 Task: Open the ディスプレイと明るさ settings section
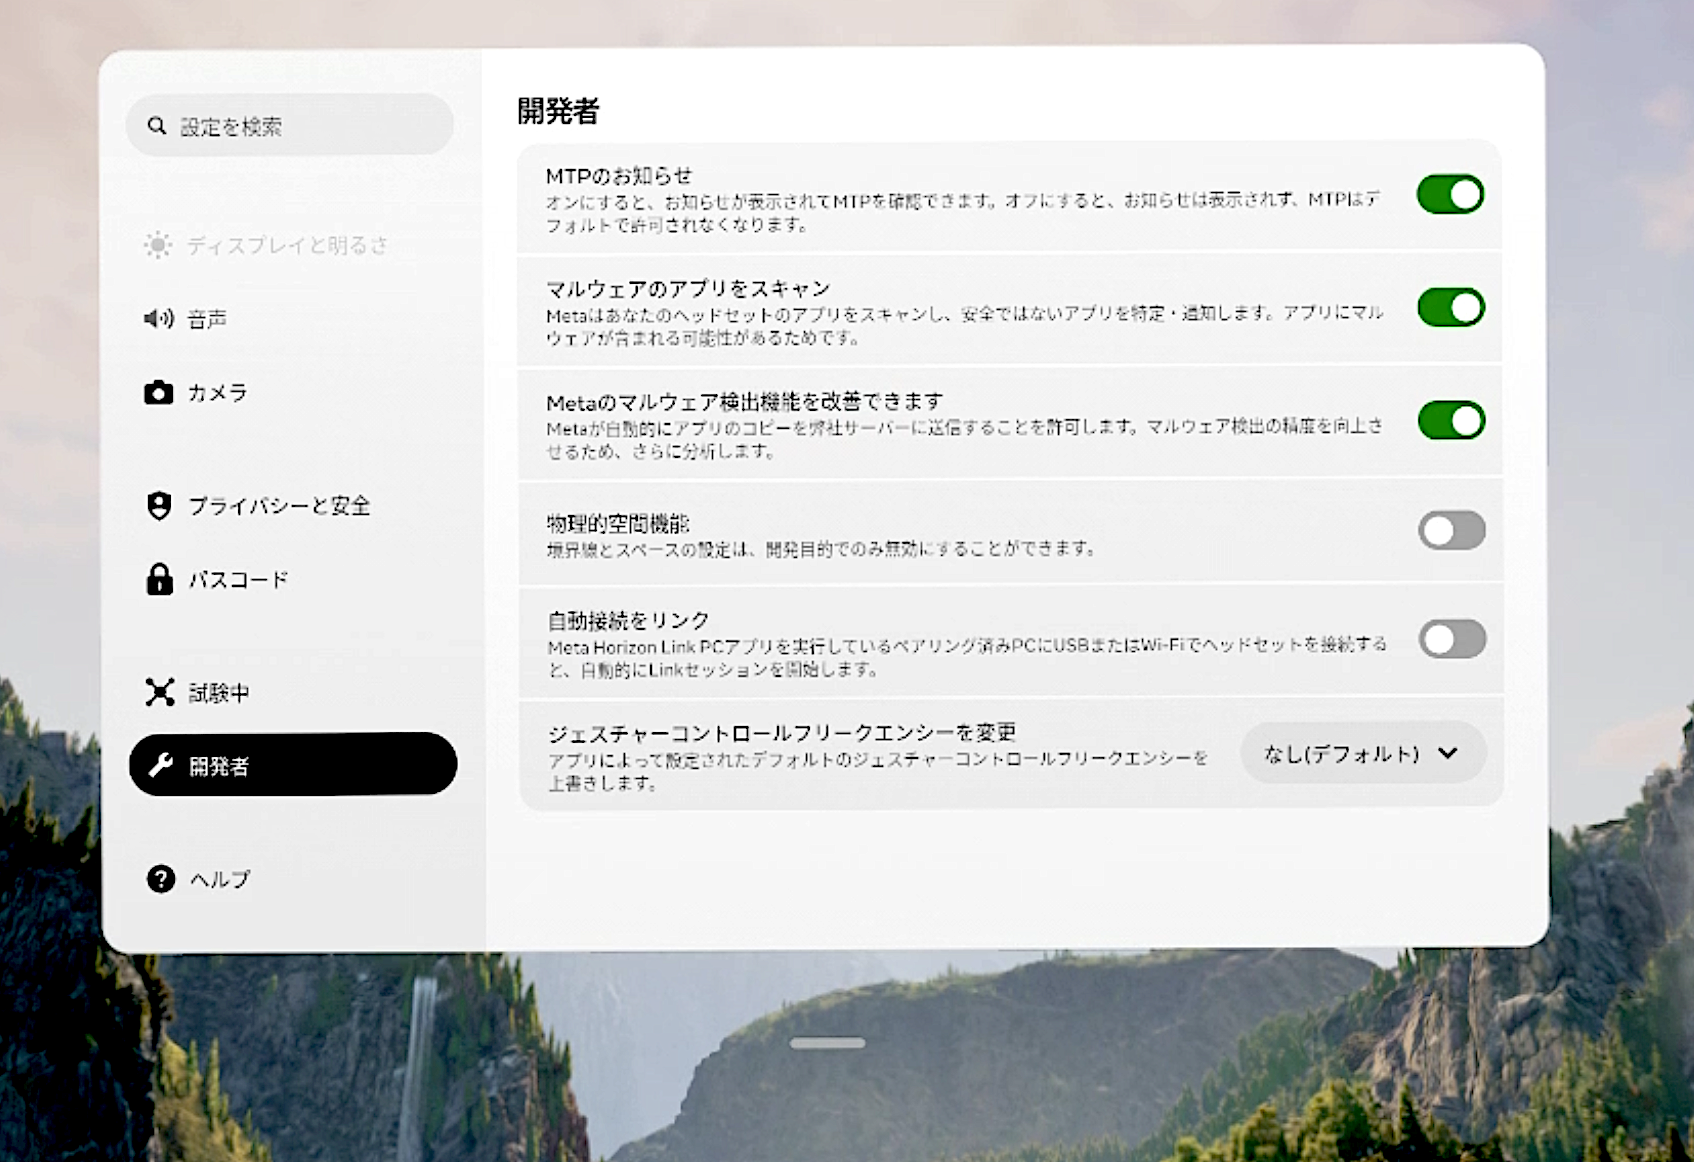pyautogui.click(x=291, y=245)
